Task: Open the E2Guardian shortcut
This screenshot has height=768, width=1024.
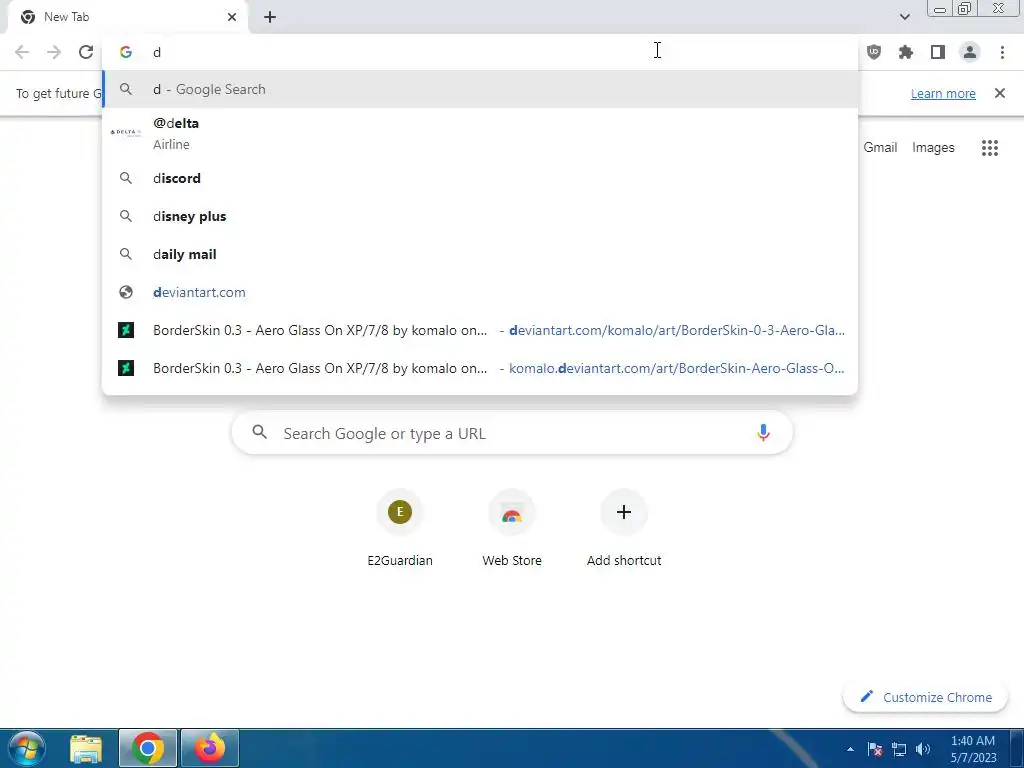Action: tap(400, 529)
